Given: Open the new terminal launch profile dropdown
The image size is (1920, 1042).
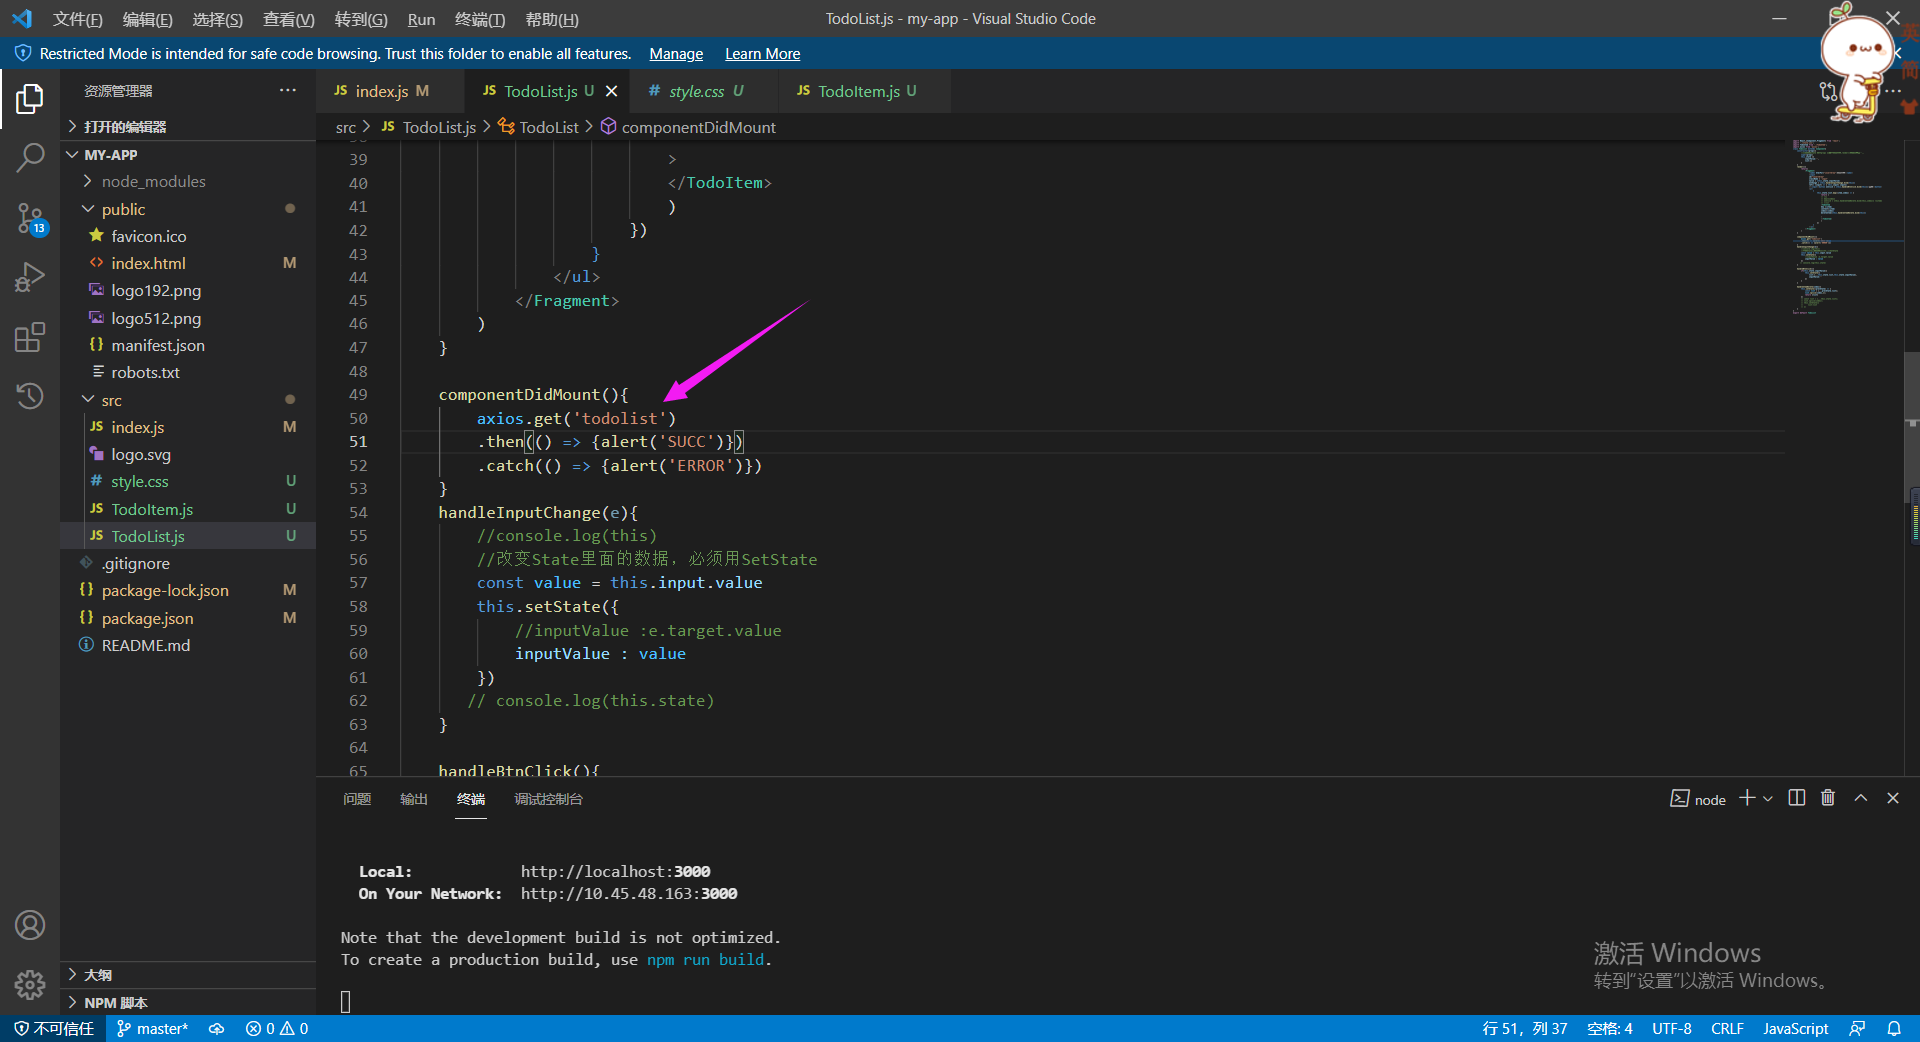Looking at the screenshot, I should pyautogui.click(x=1768, y=798).
